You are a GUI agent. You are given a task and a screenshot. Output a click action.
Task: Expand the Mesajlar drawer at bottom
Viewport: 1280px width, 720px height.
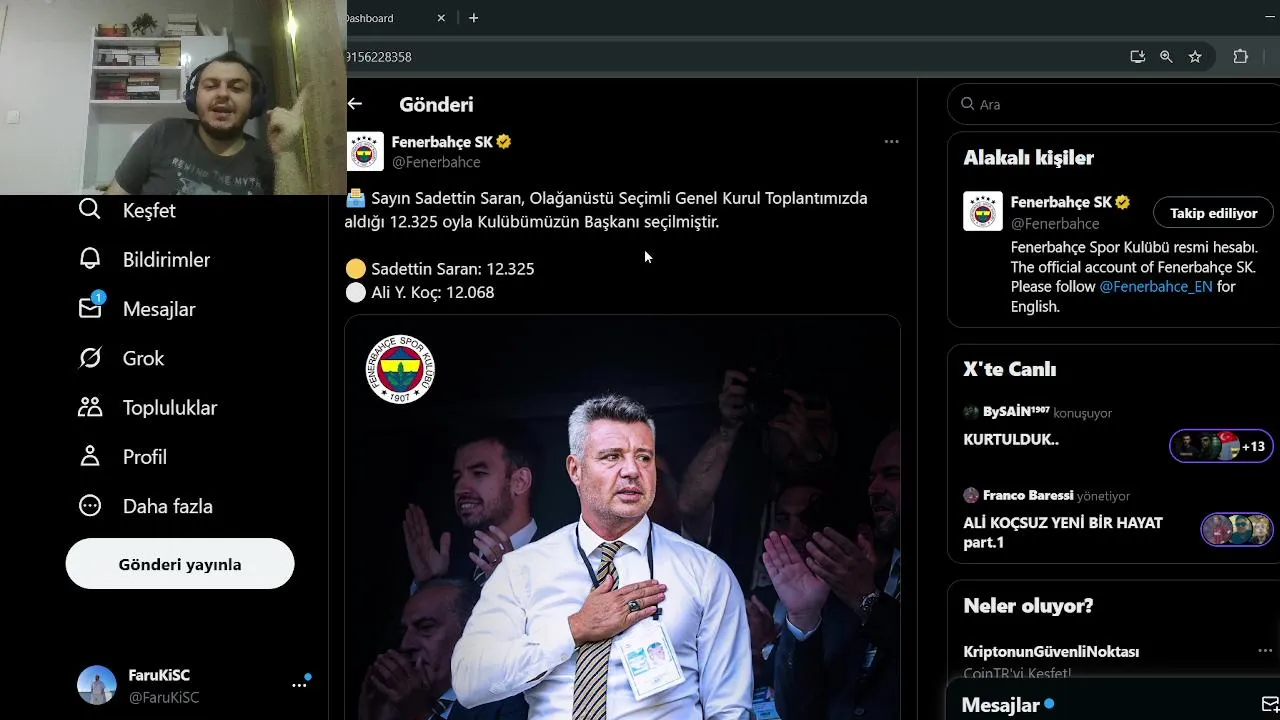pyautogui.click(x=1112, y=704)
